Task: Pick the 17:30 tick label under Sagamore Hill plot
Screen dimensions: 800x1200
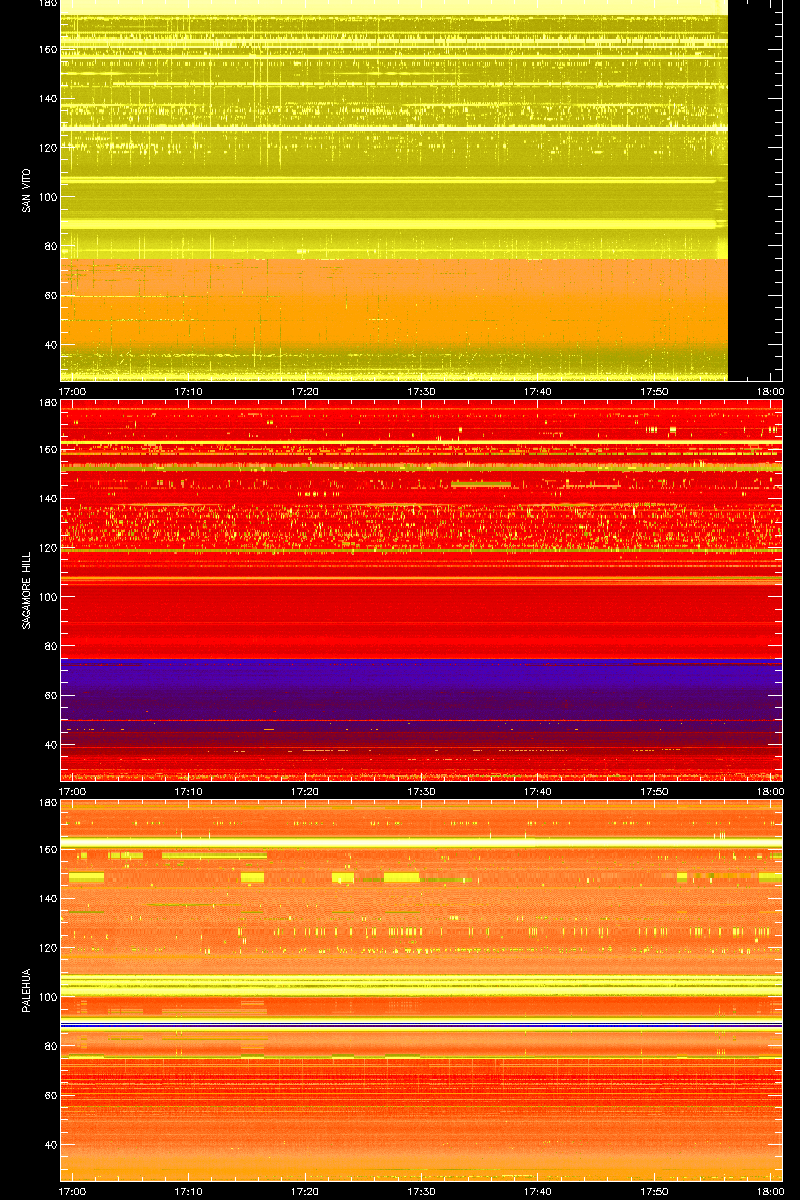Action: [422, 791]
